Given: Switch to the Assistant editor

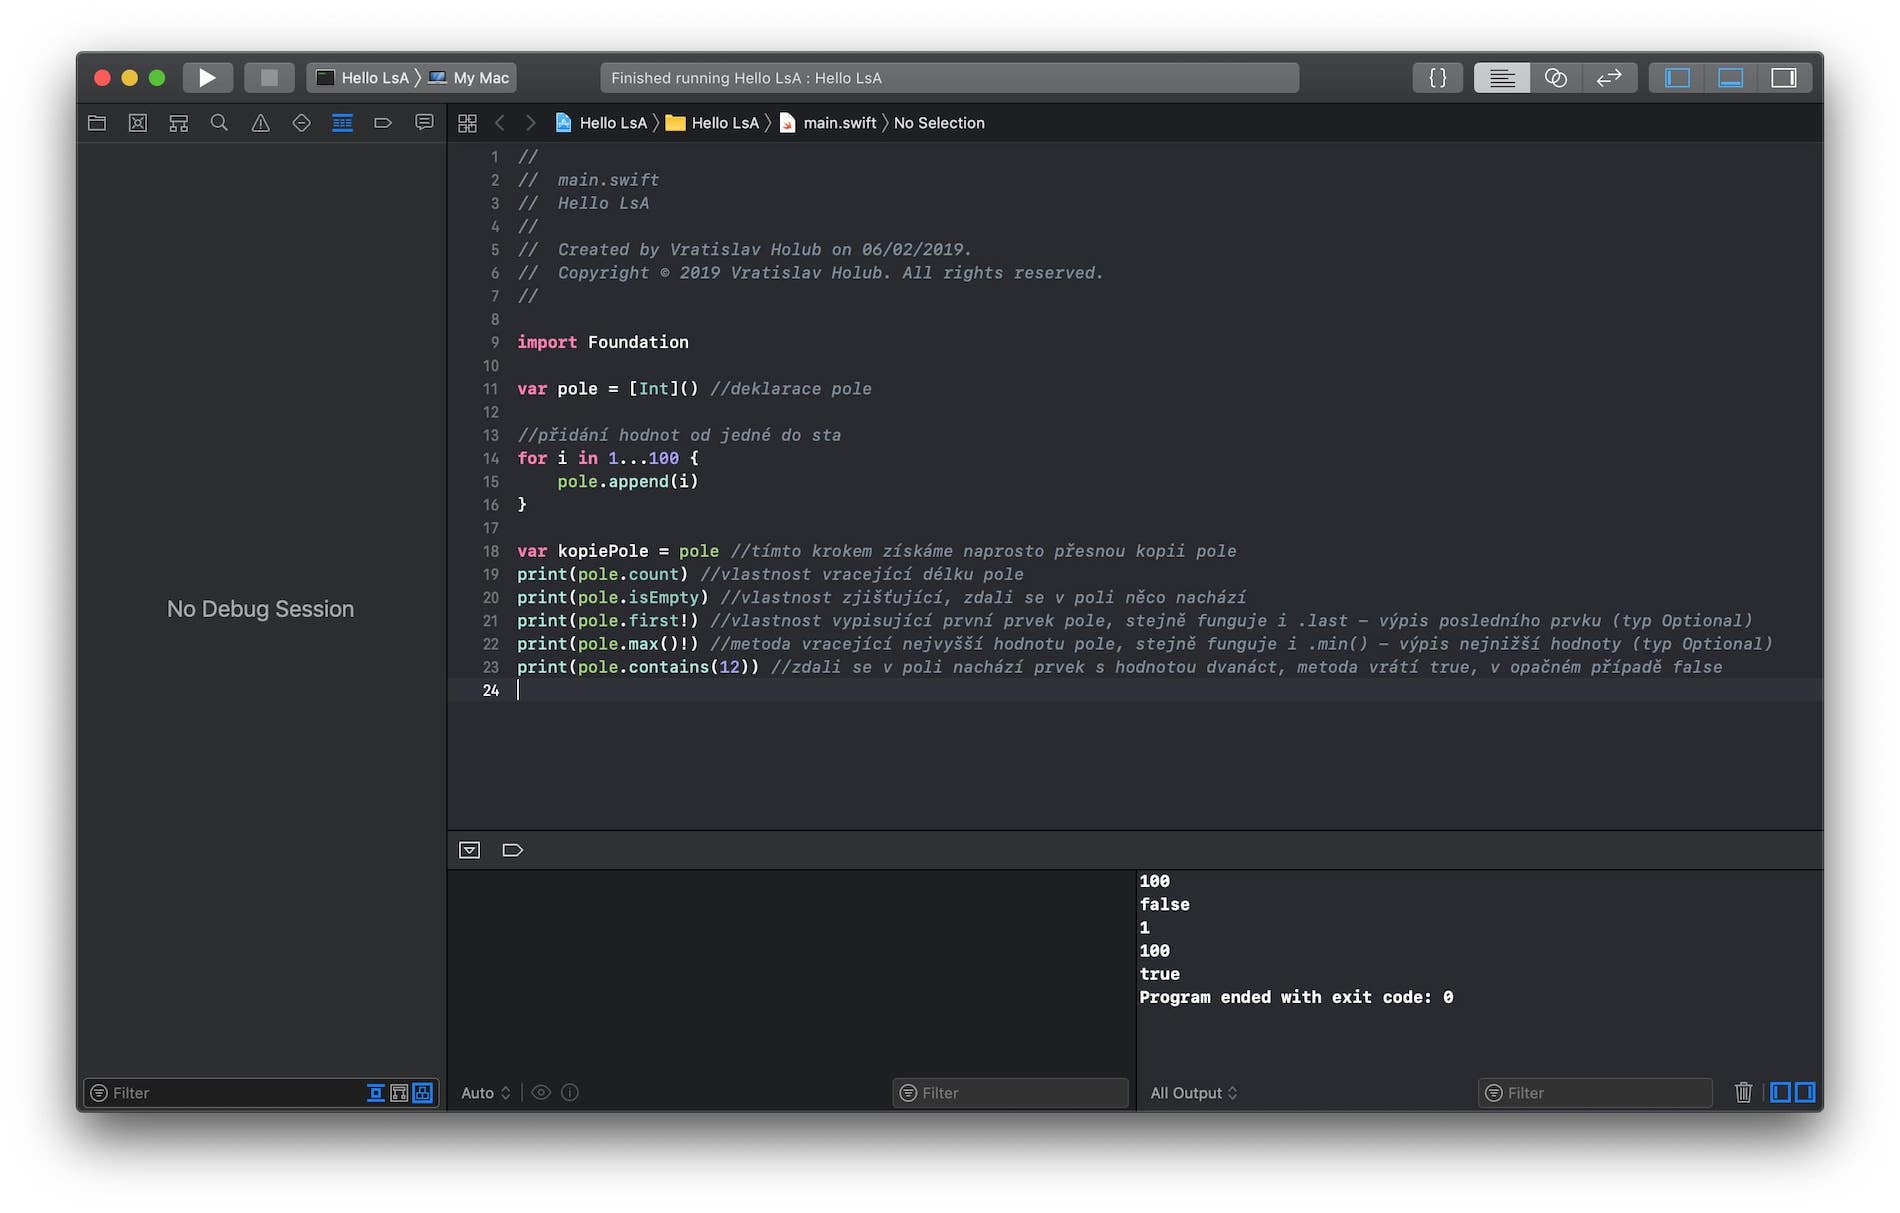Looking at the screenshot, I should click(x=1555, y=78).
